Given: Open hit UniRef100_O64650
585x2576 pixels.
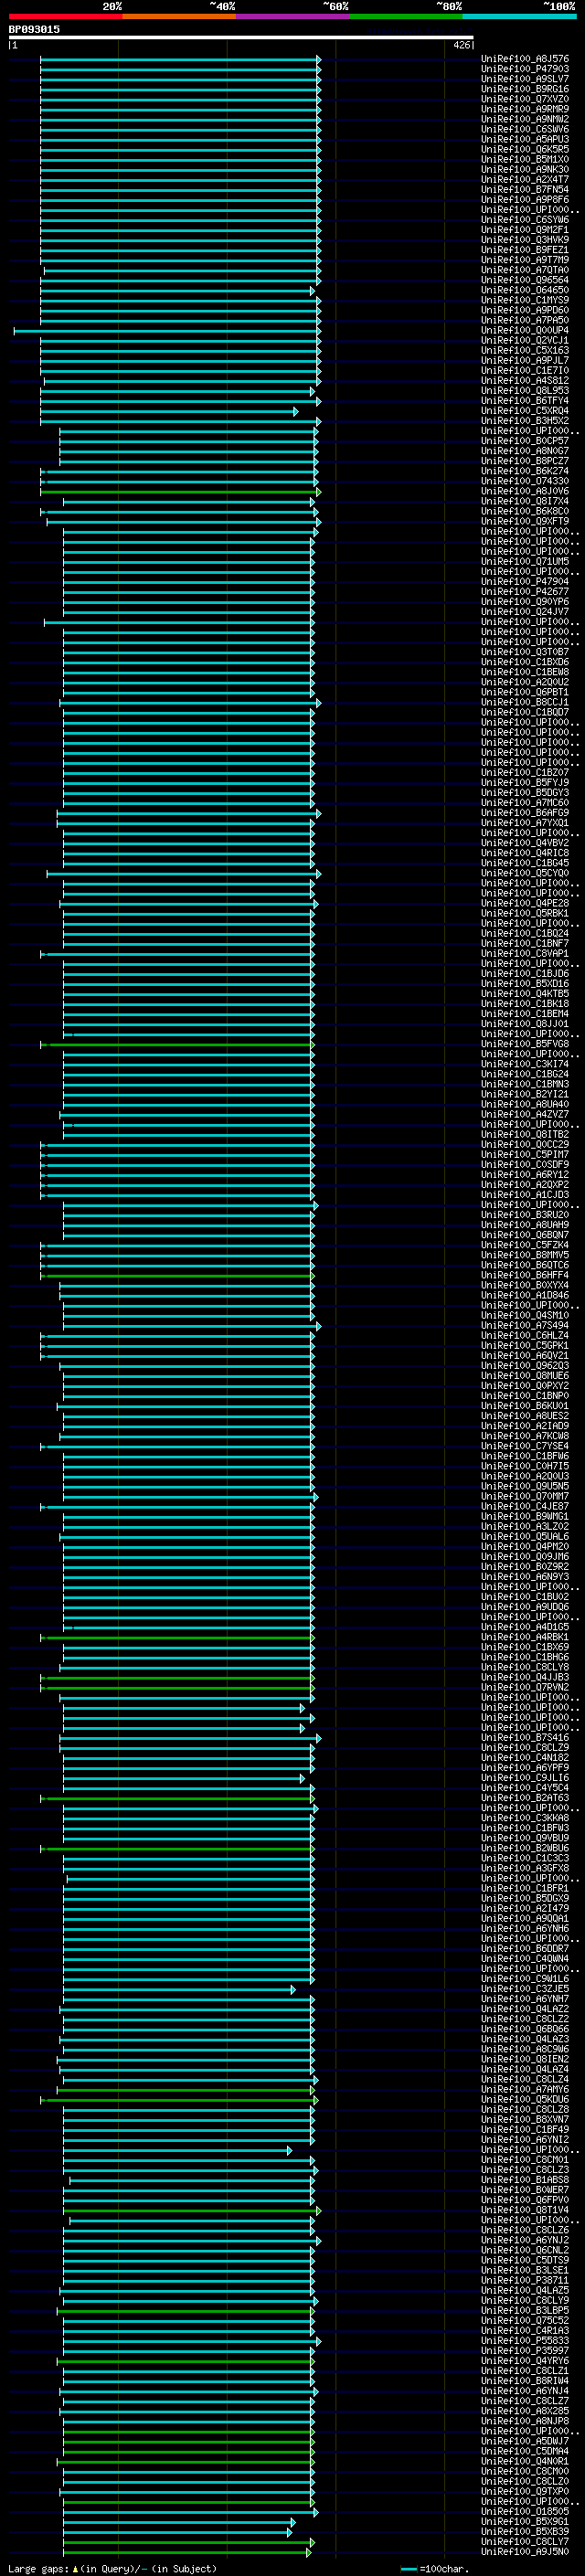Looking at the screenshot, I should [525, 290].
